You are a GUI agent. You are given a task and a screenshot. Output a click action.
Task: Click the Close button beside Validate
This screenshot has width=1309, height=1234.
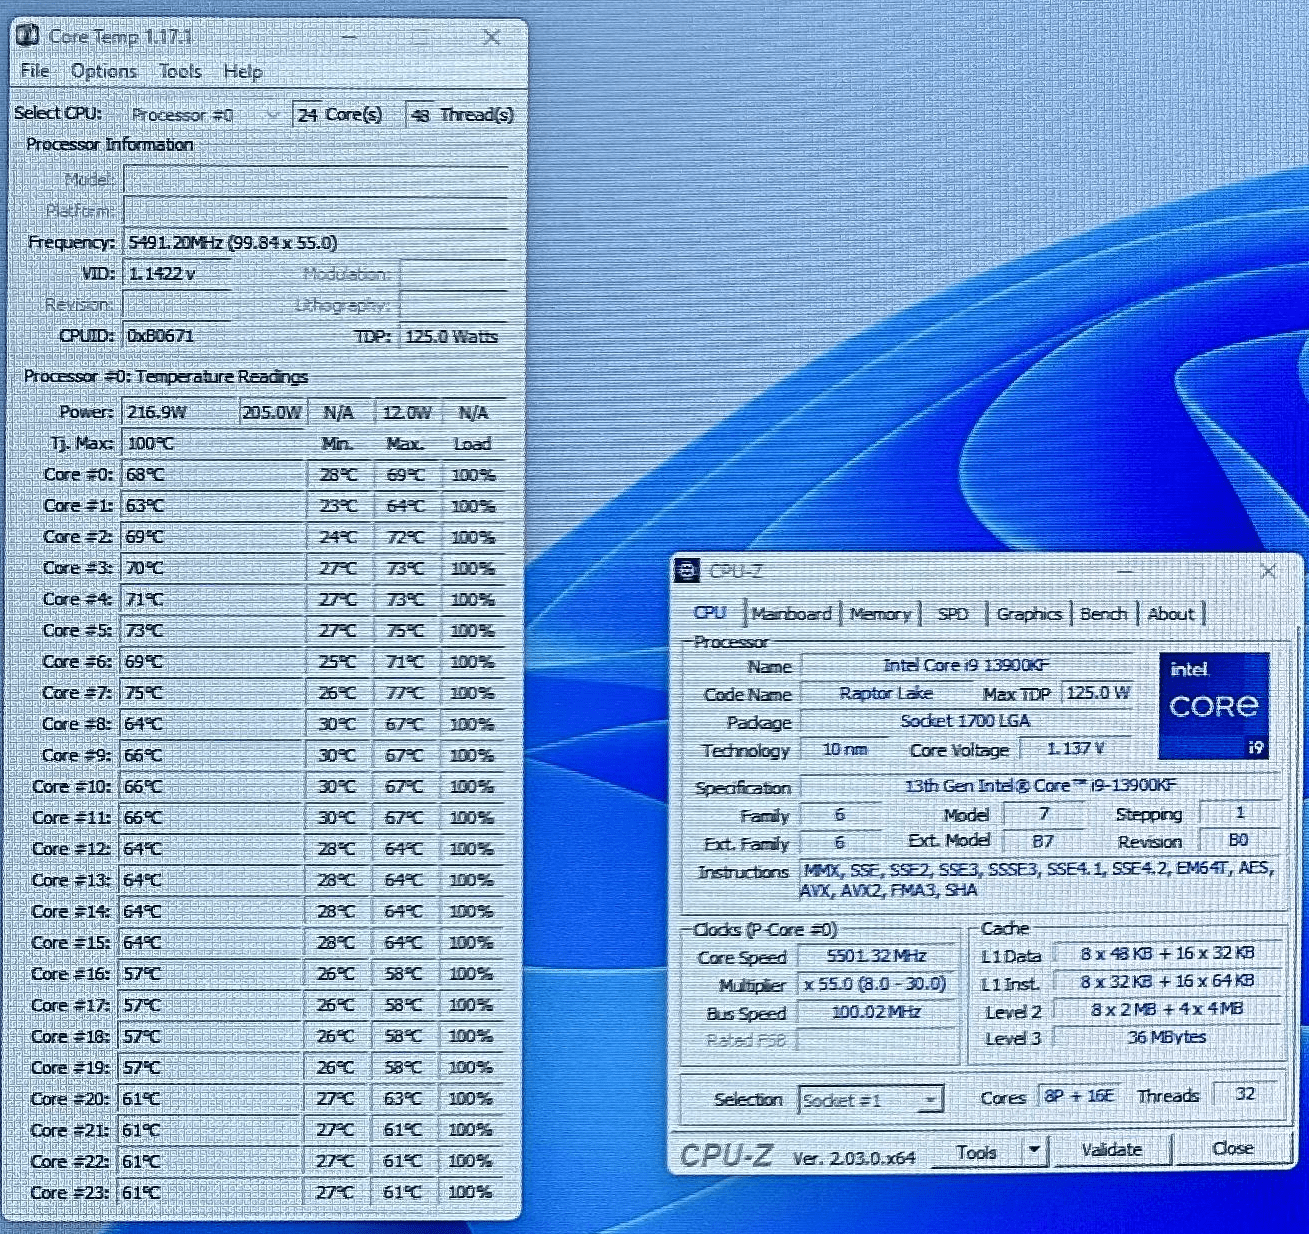[x=1232, y=1149]
